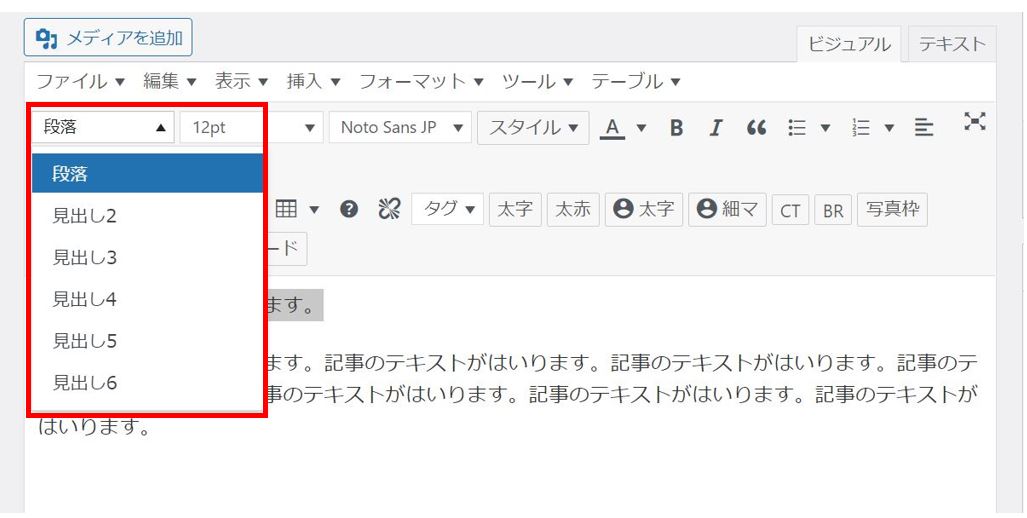Click the メディアを追加 button
Screen dimensions: 1027x518
108,38
